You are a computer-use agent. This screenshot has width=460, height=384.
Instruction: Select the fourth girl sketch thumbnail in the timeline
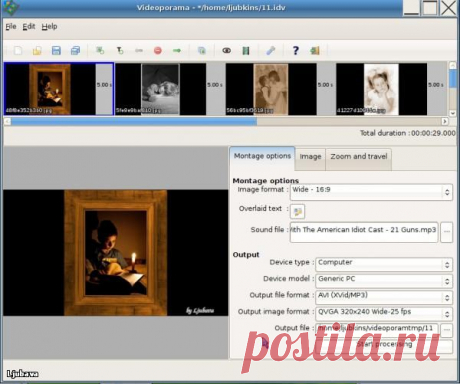point(382,89)
